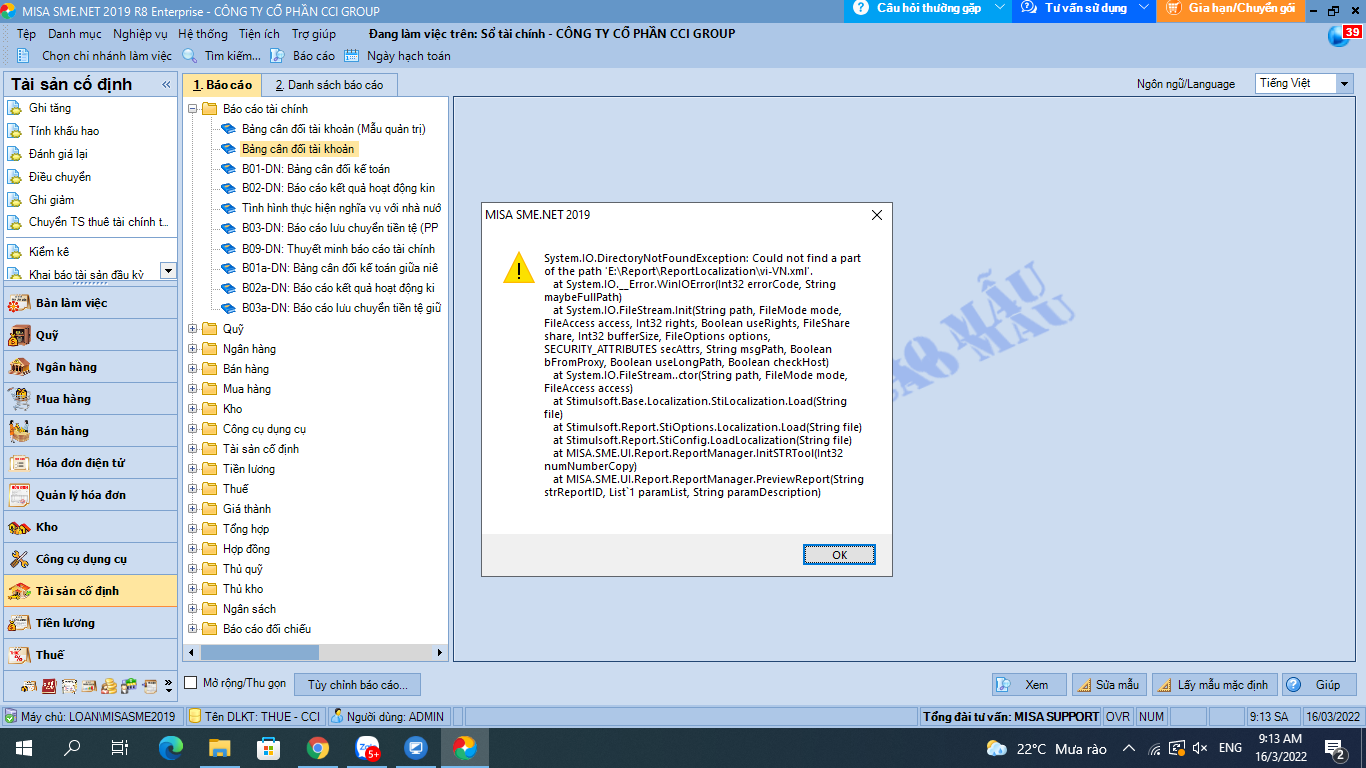This screenshot has width=1366, height=768.
Task: Open Google Chrome from the taskbar
Action: coord(318,748)
